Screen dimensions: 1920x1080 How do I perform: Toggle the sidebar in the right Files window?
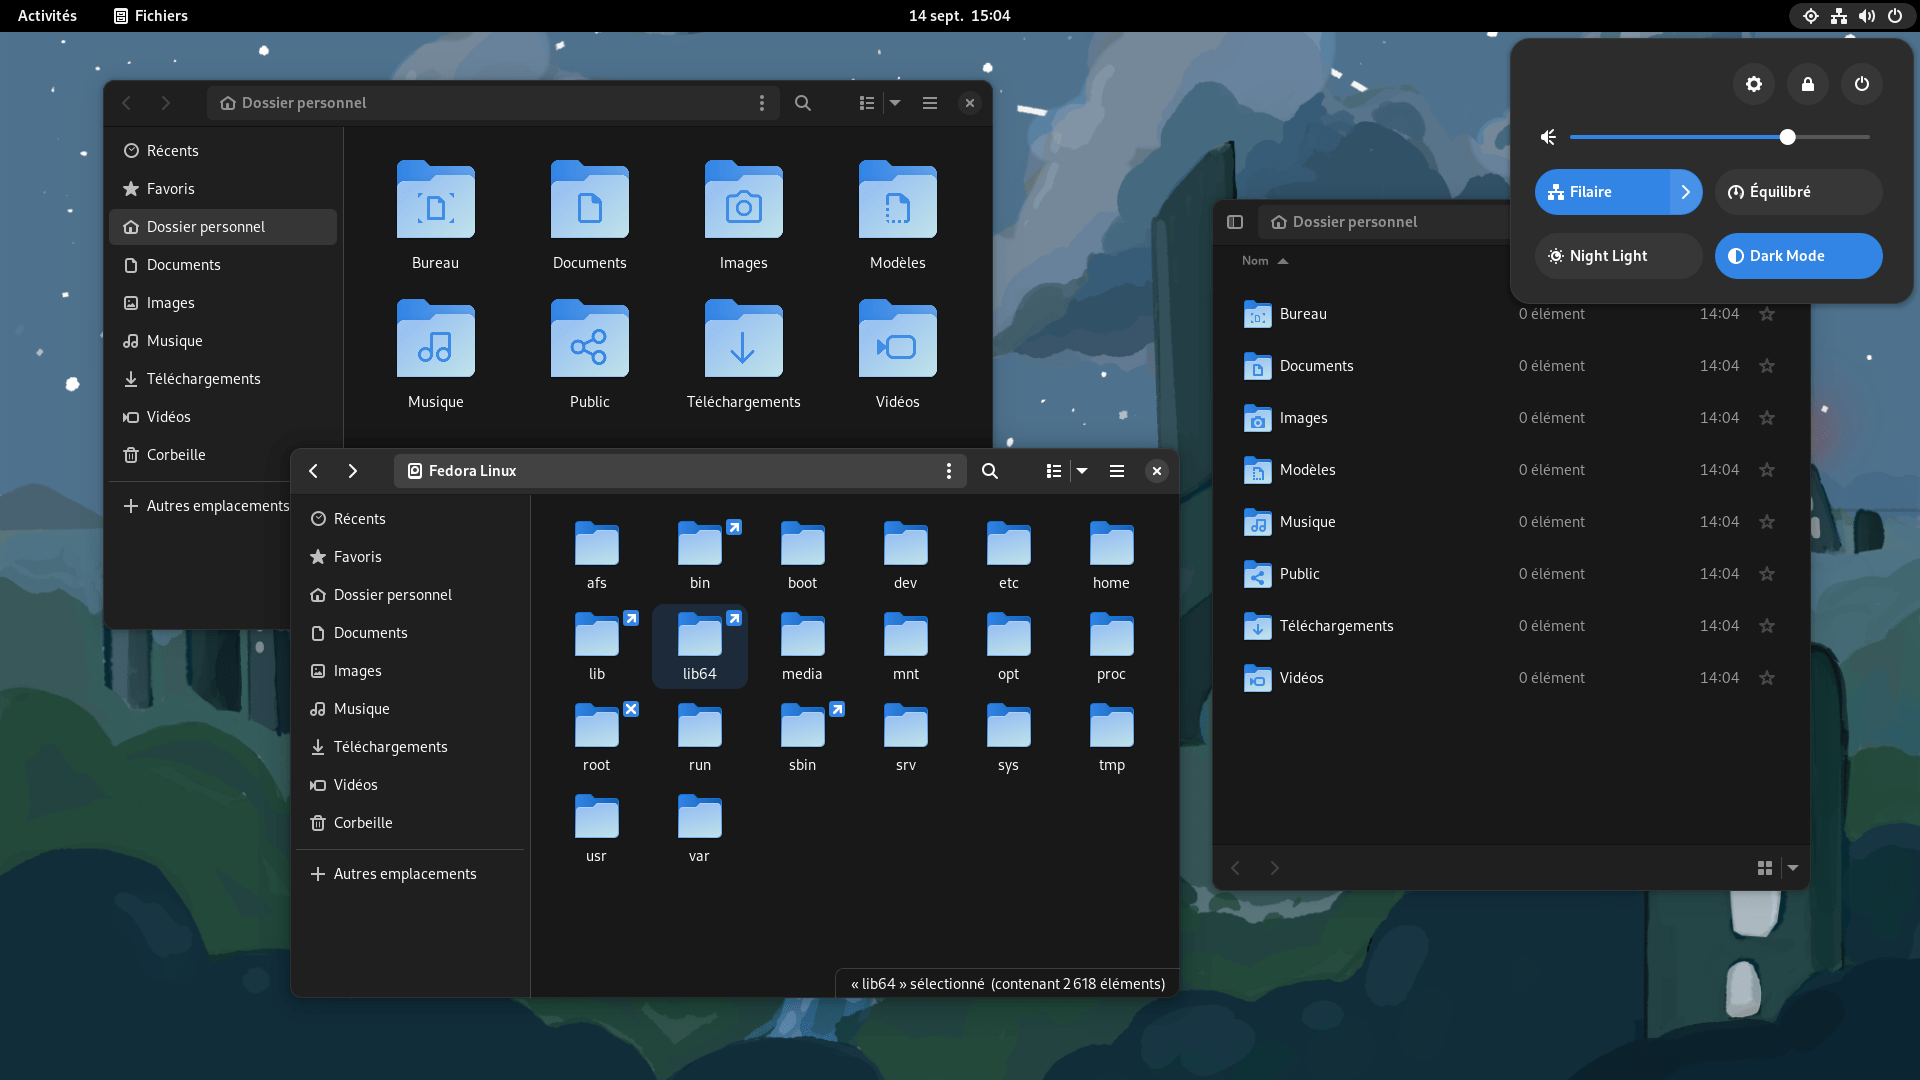click(x=1236, y=221)
